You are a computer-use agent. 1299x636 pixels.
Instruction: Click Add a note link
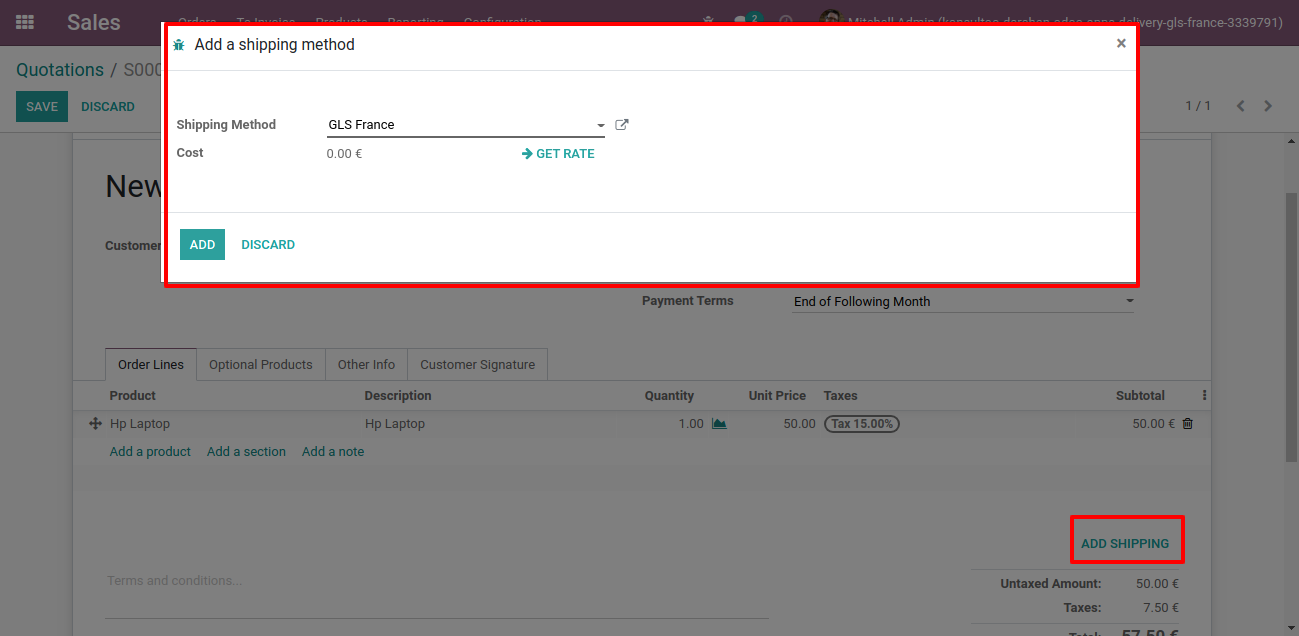click(x=333, y=452)
